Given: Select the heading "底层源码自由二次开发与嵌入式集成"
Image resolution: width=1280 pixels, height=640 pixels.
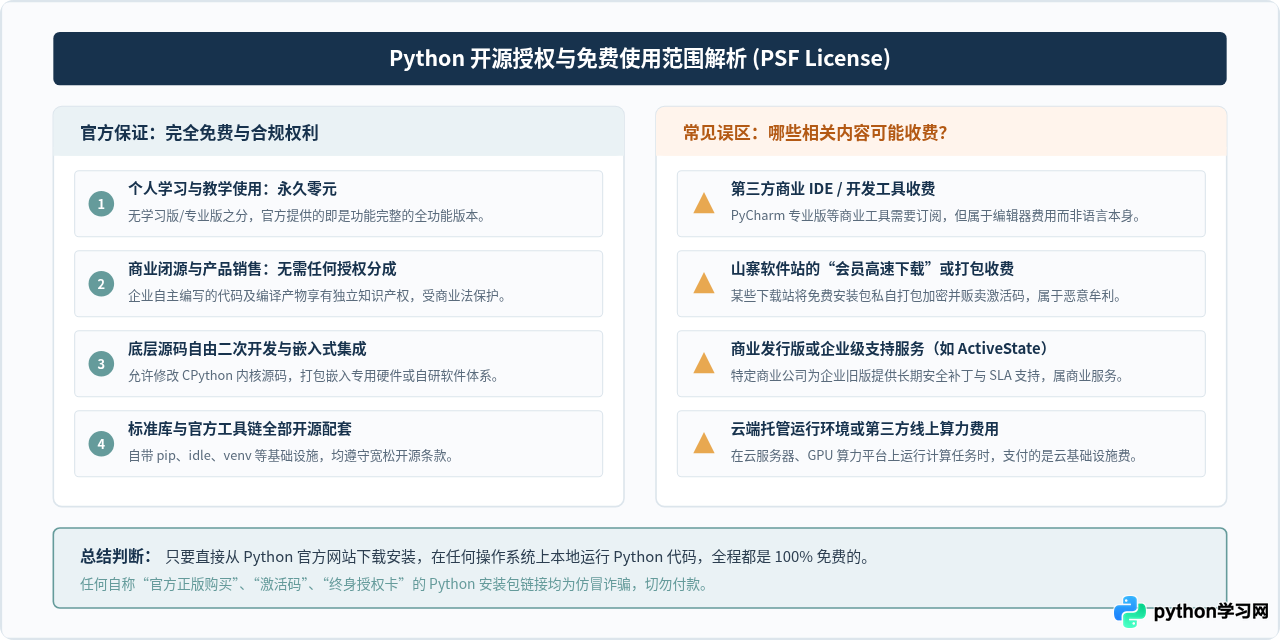Looking at the screenshot, I should tap(247, 349).
